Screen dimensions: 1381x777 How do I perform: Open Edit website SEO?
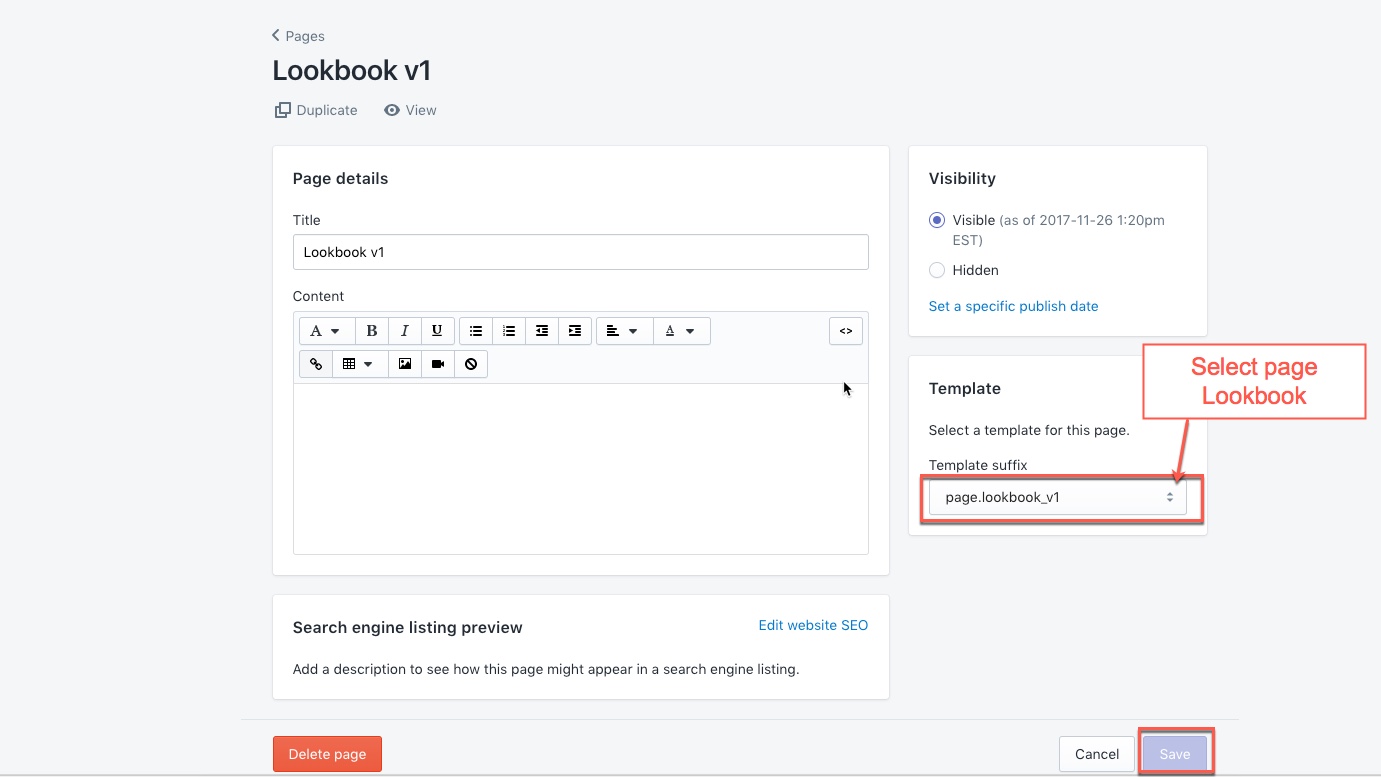pyautogui.click(x=813, y=625)
